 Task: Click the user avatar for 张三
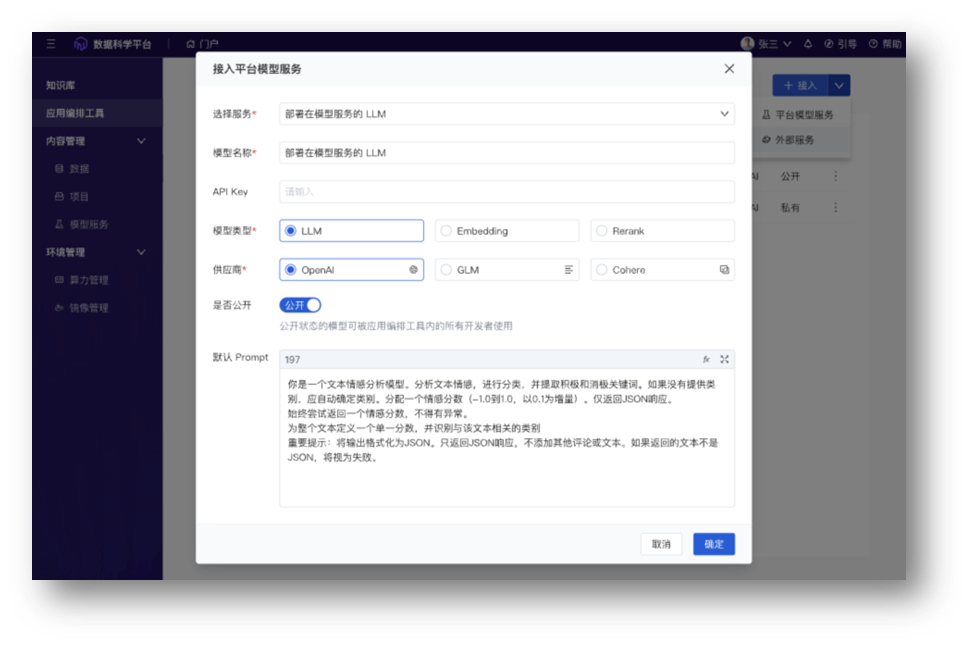coord(747,43)
